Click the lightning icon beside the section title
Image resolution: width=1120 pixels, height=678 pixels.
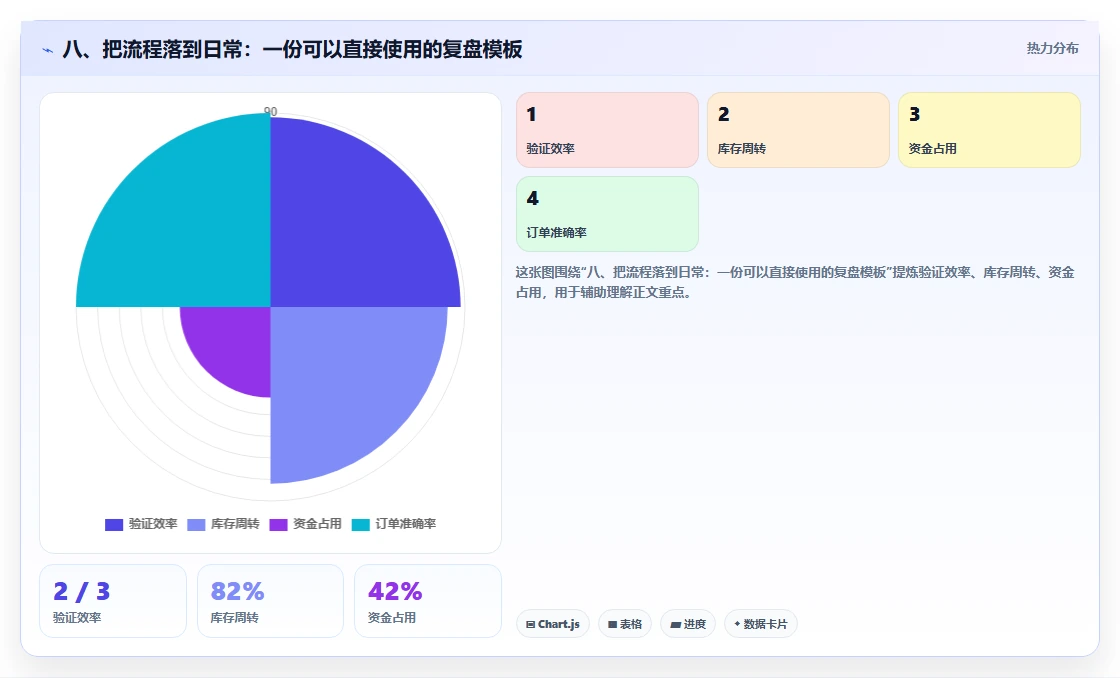(x=48, y=50)
